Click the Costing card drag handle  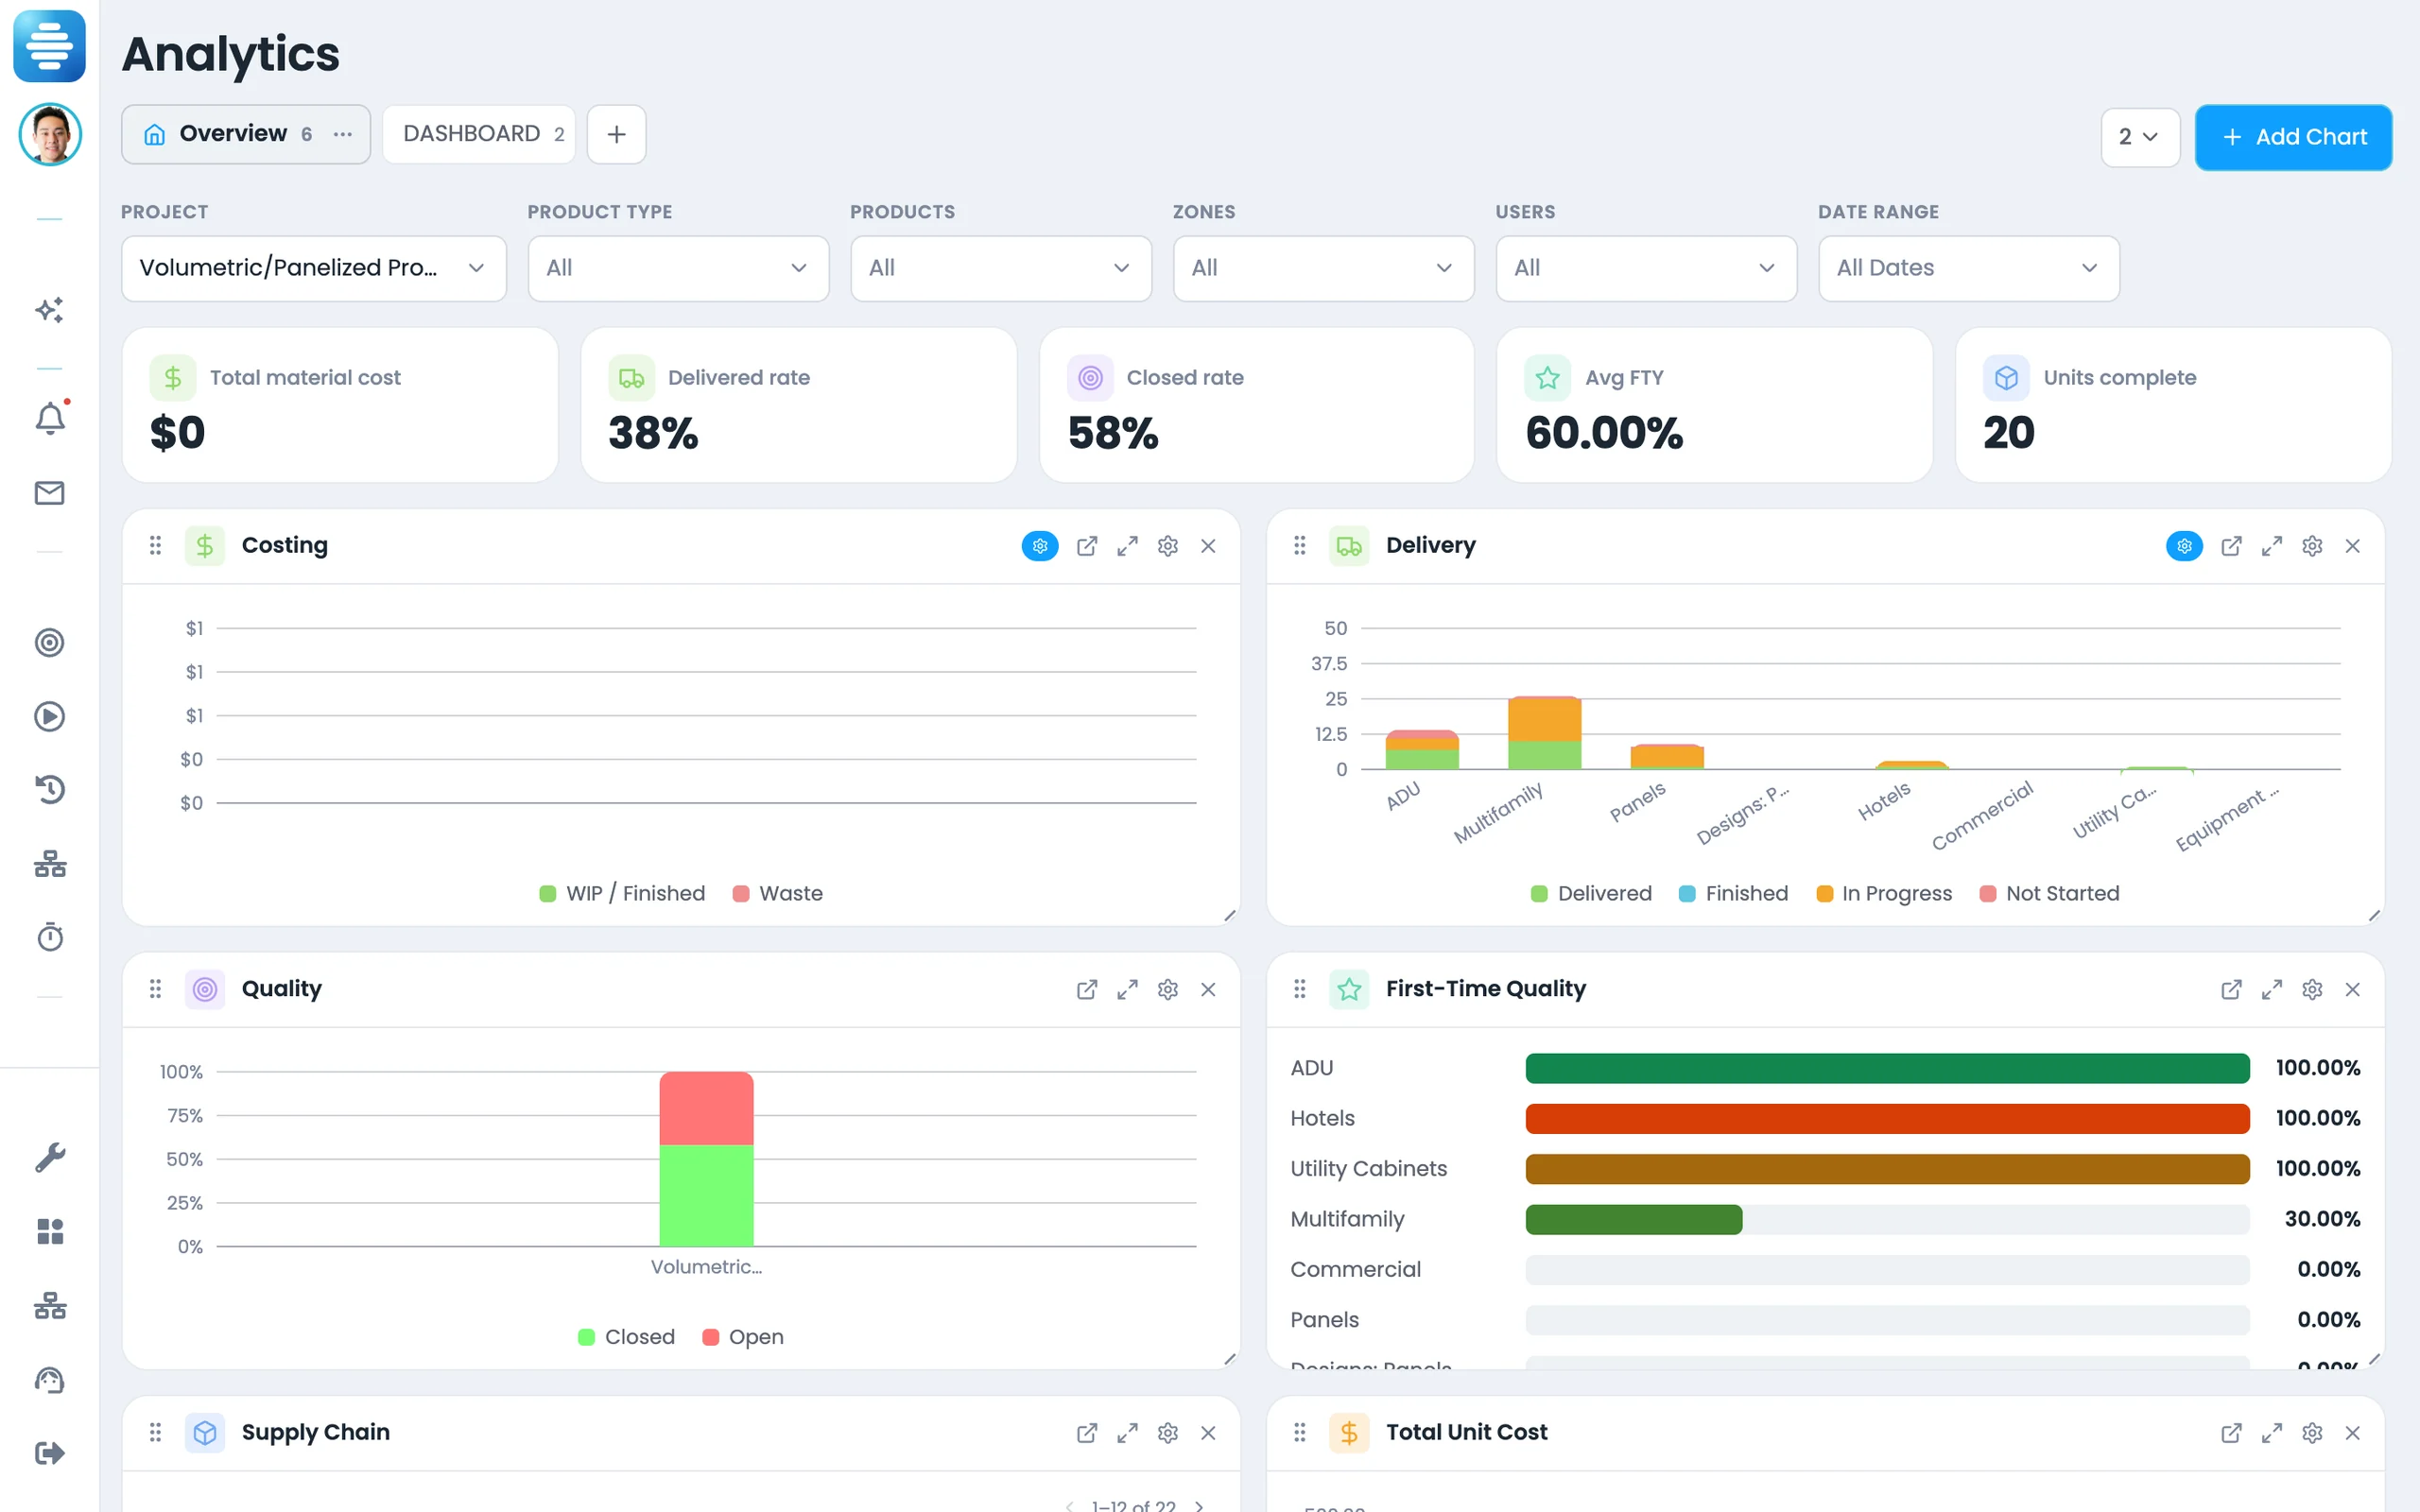[x=155, y=545]
